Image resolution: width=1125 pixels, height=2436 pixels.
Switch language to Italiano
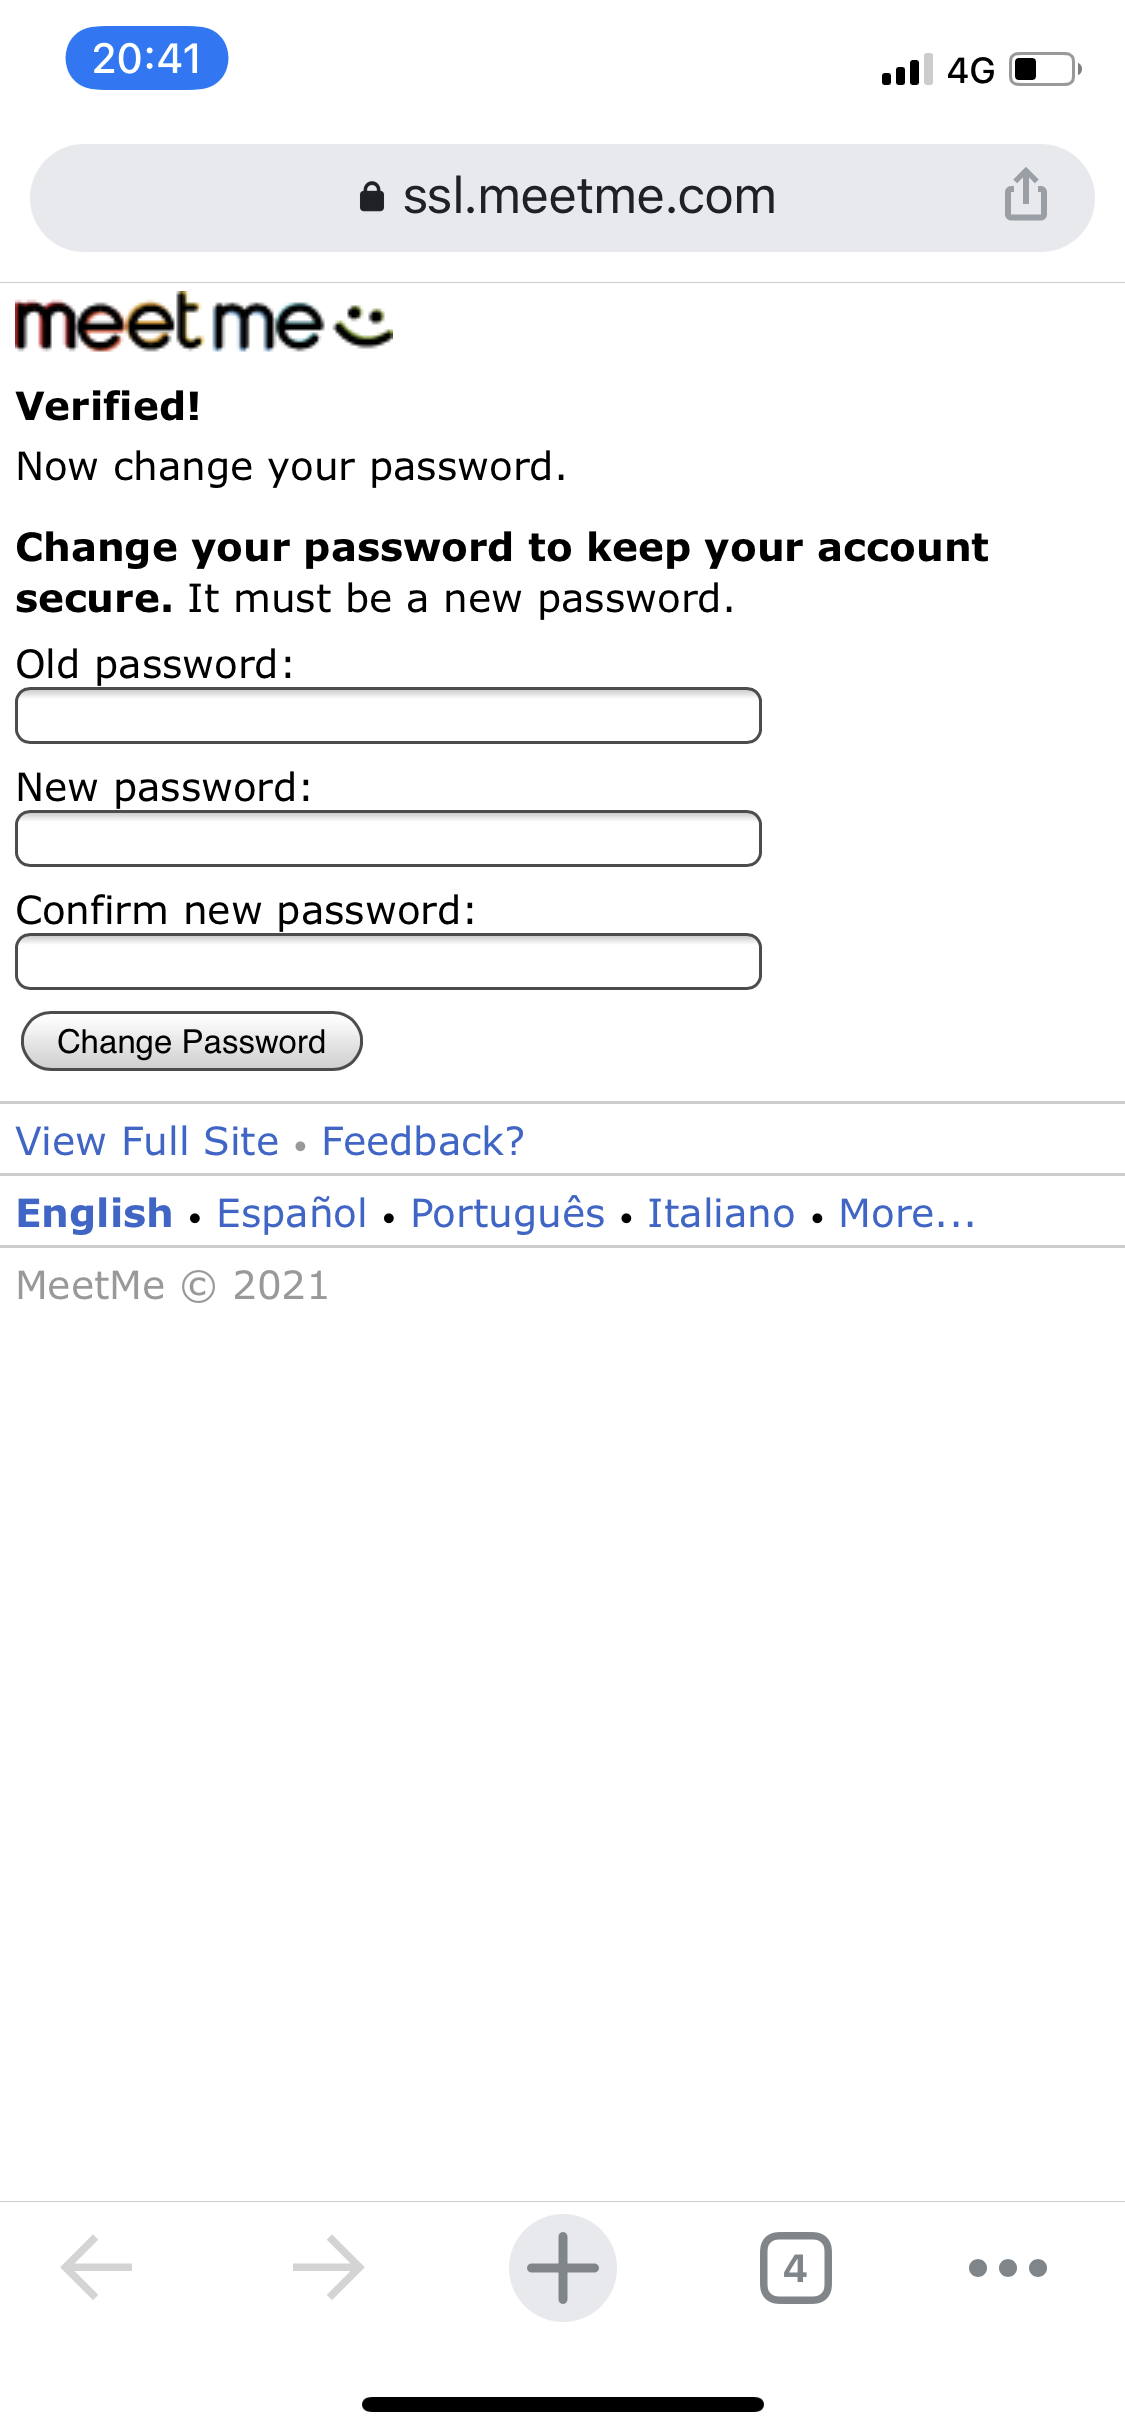pyautogui.click(x=721, y=1213)
